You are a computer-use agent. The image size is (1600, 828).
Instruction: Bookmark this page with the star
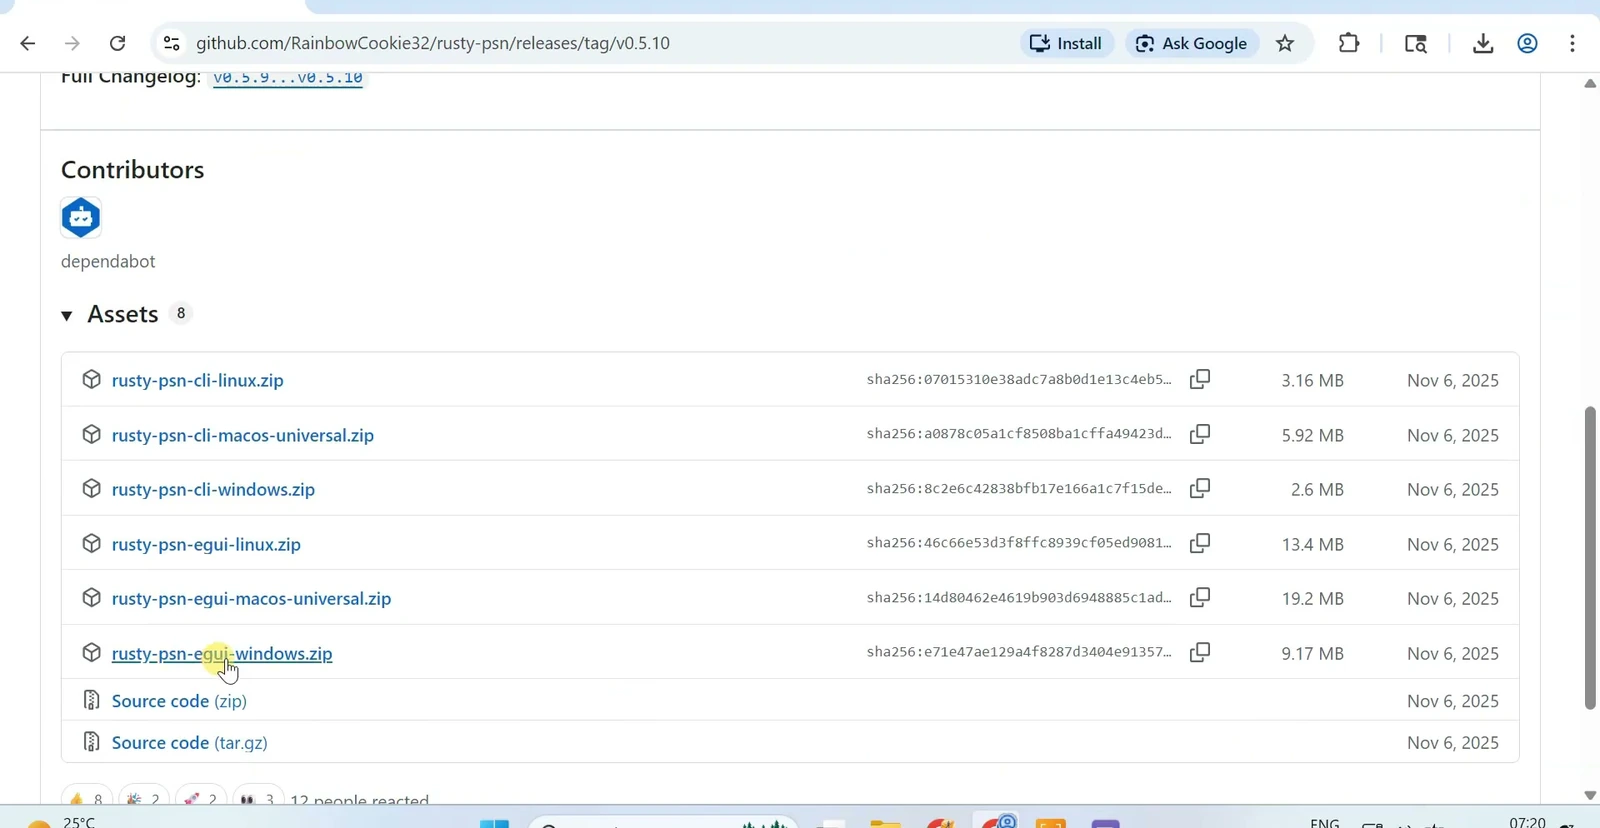point(1286,43)
